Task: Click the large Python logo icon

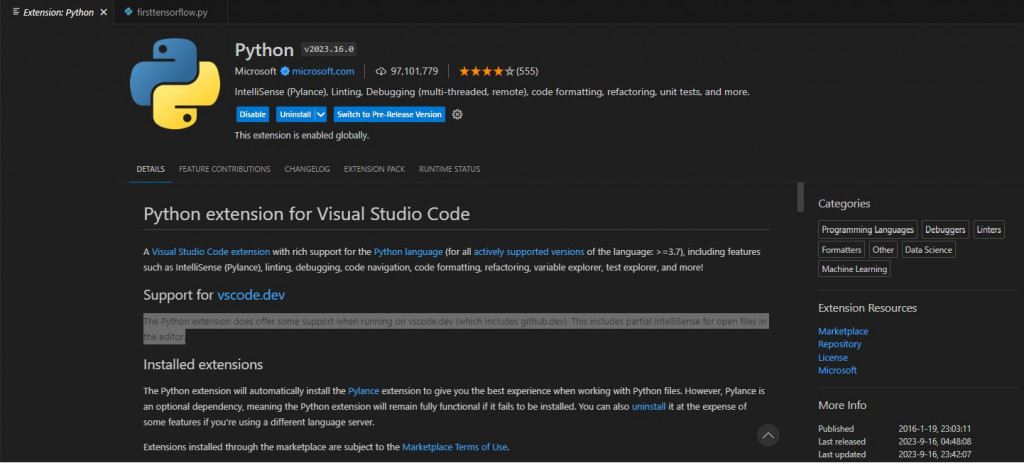Action: pyautogui.click(x=175, y=83)
